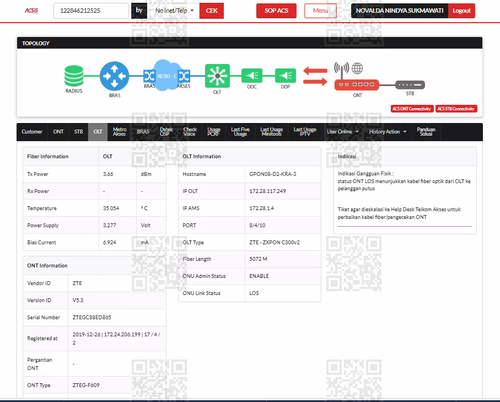The height and width of the screenshot is (402, 500).
Task: Click the OLT Type value ZTE - ZXPON C300v2
Action: [x=274, y=242]
